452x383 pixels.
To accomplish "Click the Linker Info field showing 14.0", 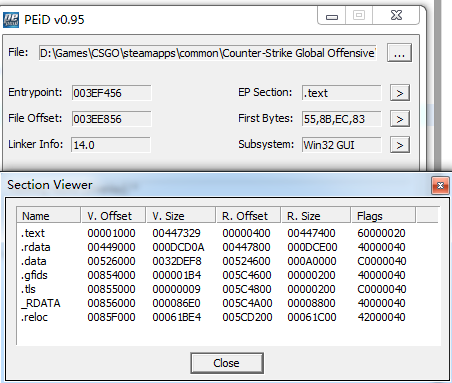I will tap(111, 145).
